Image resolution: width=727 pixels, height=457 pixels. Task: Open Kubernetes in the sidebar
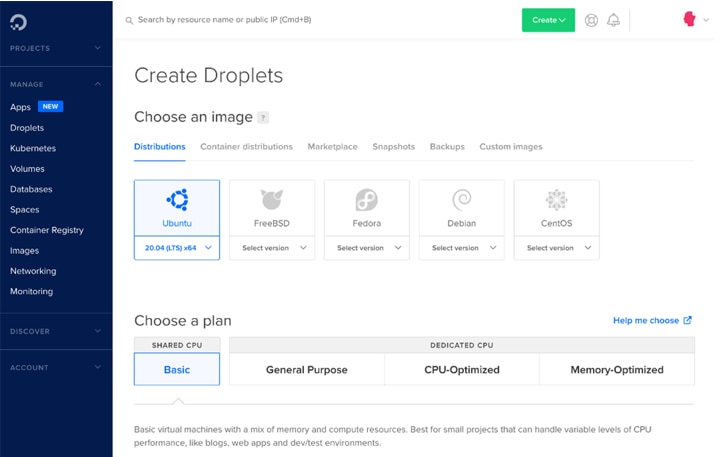coord(33,148)
